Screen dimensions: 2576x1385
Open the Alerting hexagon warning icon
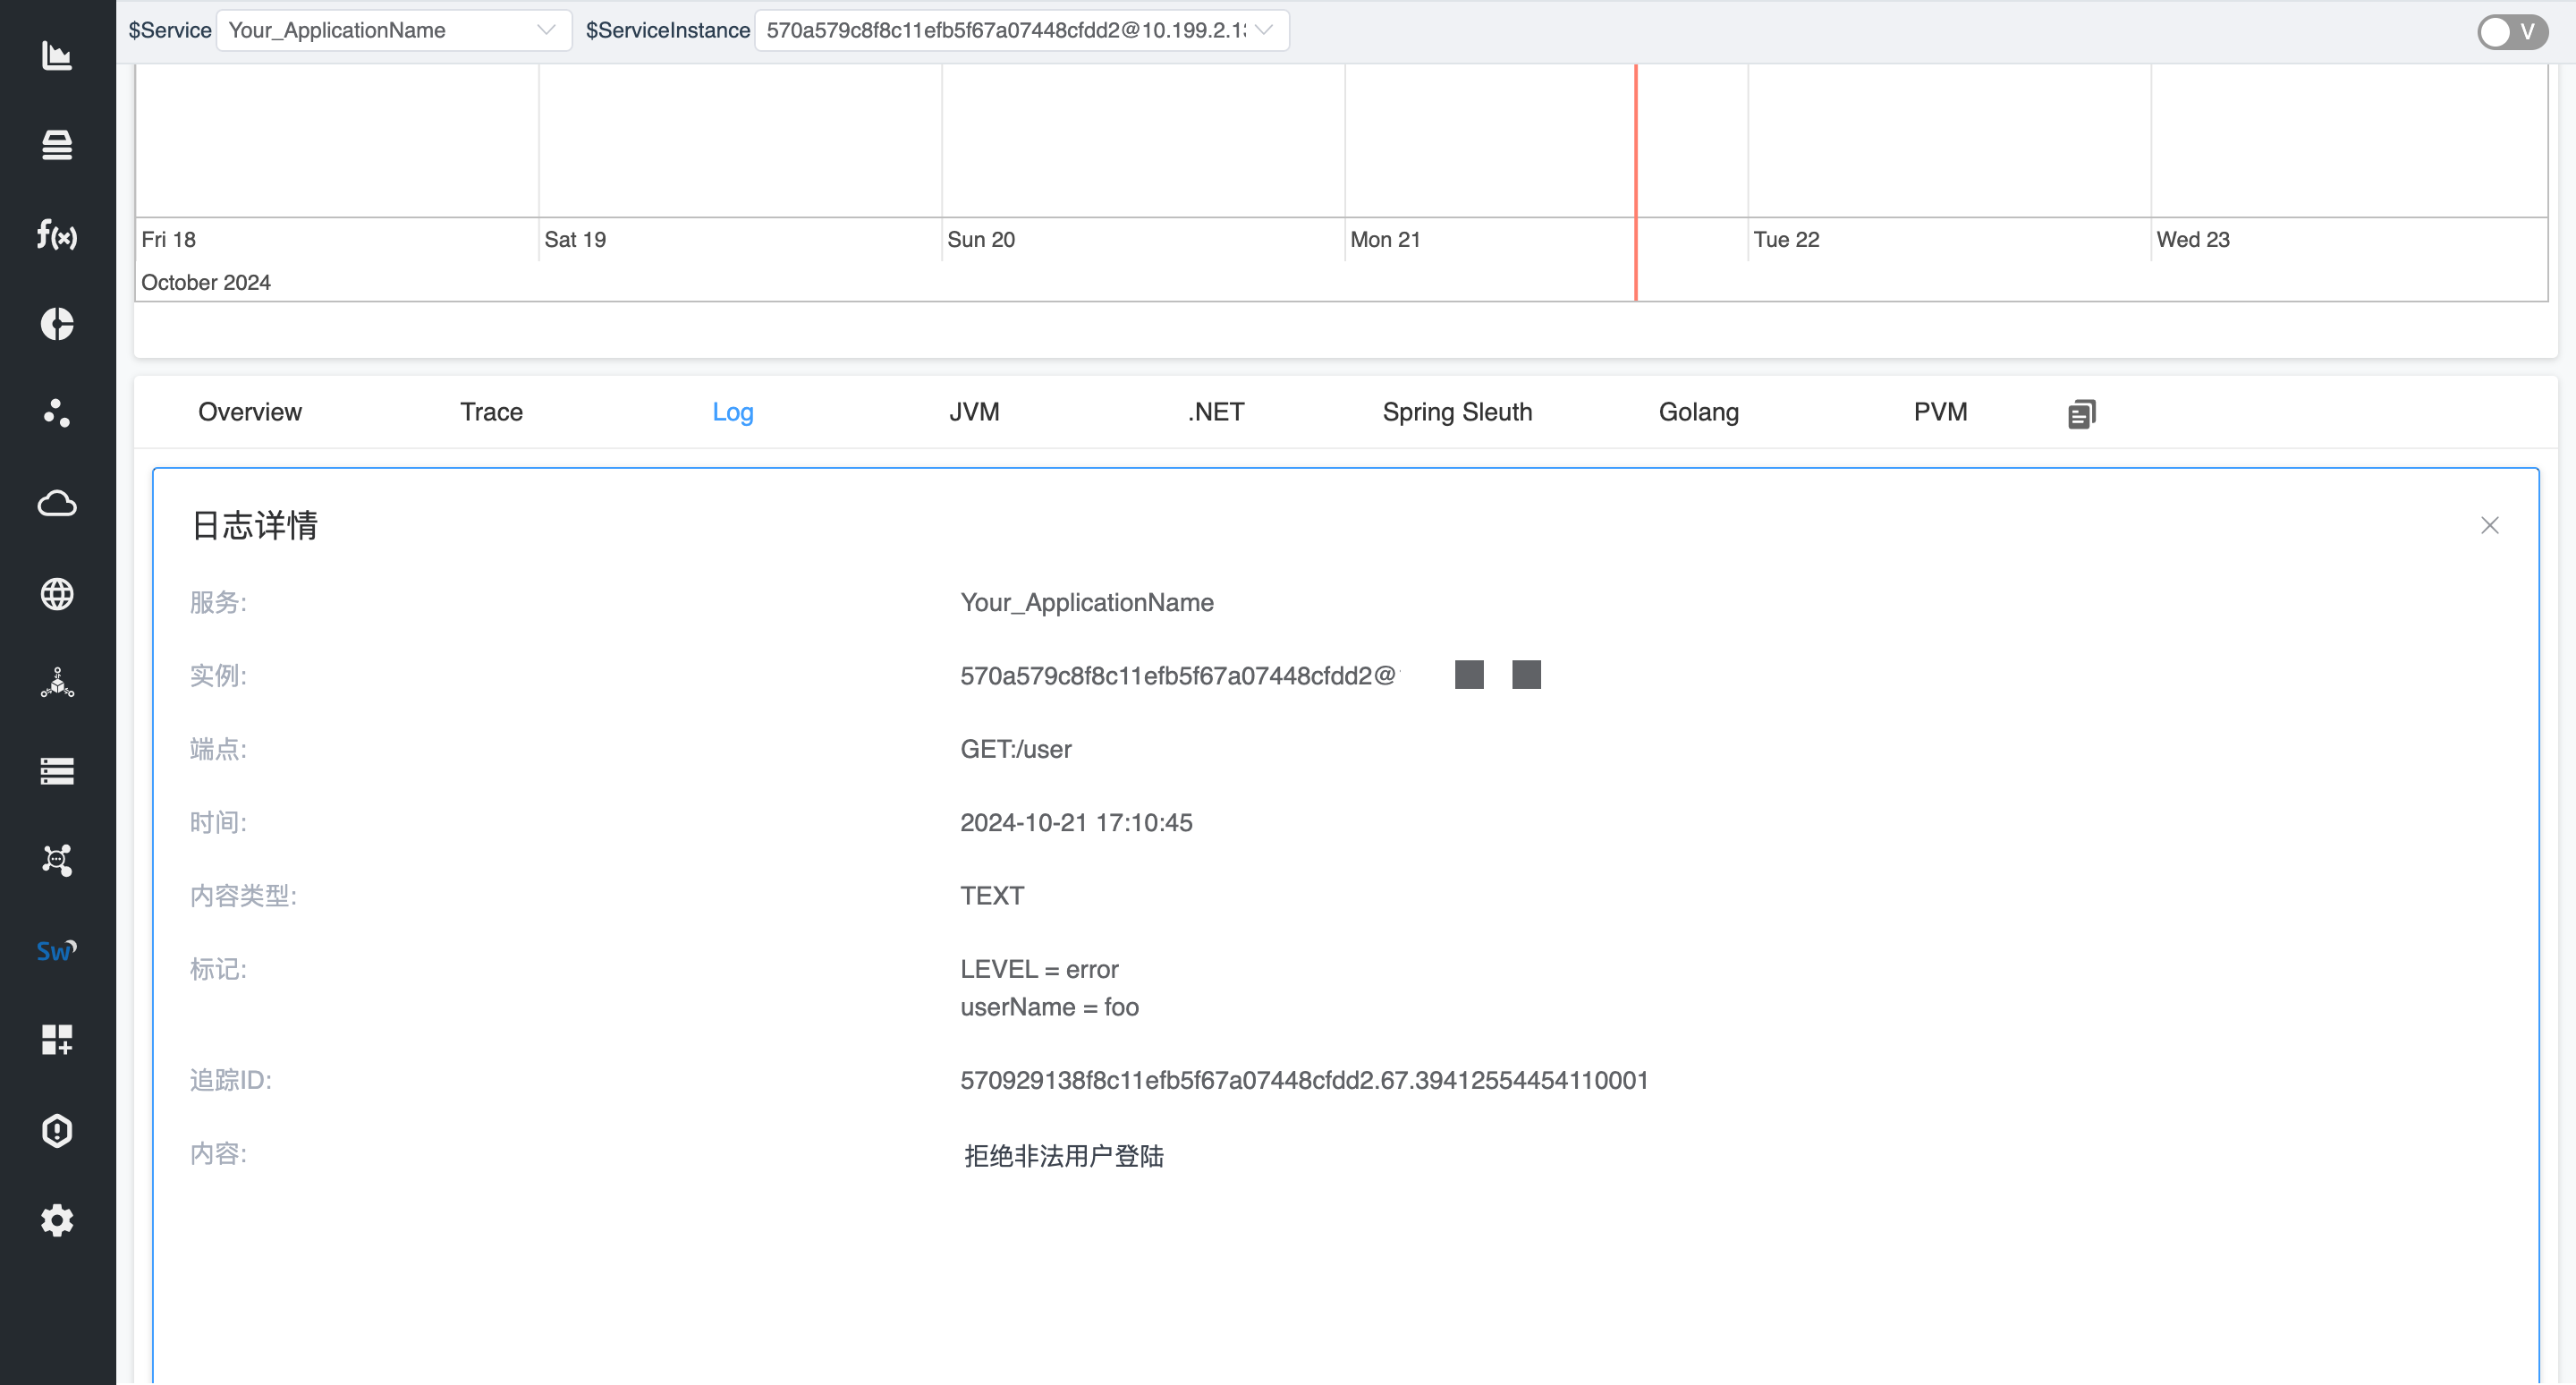[x=57, y=1130]
